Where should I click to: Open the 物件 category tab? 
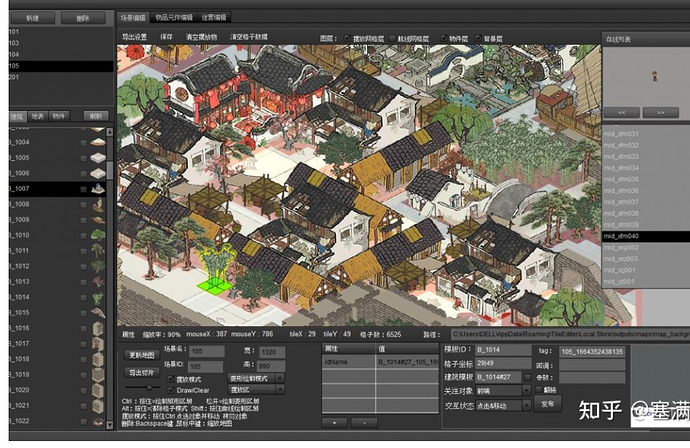(x=59, y=116)
